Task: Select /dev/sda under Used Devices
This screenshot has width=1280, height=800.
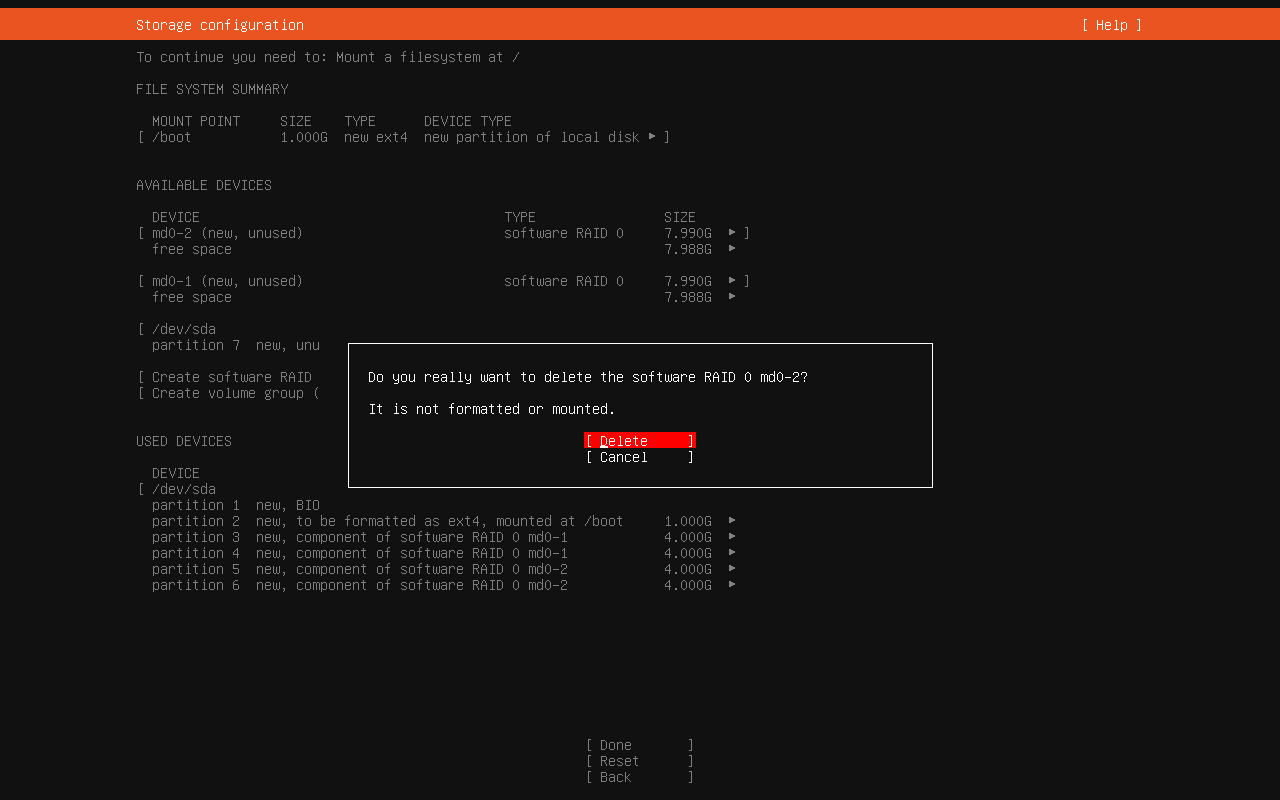Action: (184, 489)
